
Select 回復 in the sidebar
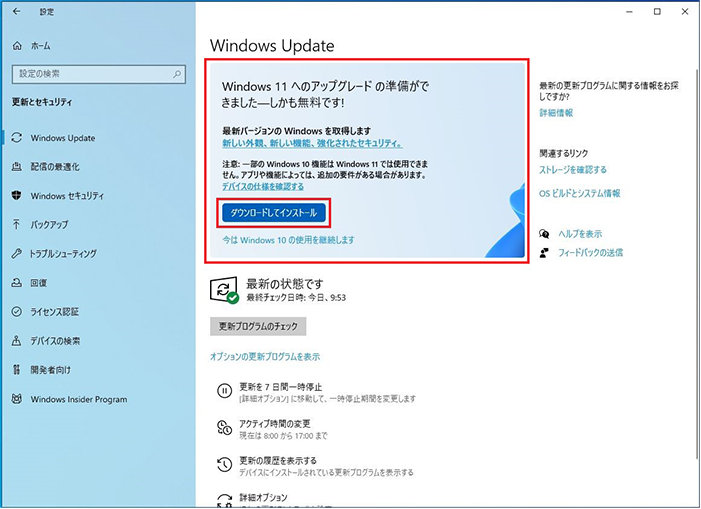(x=38, y=282)
